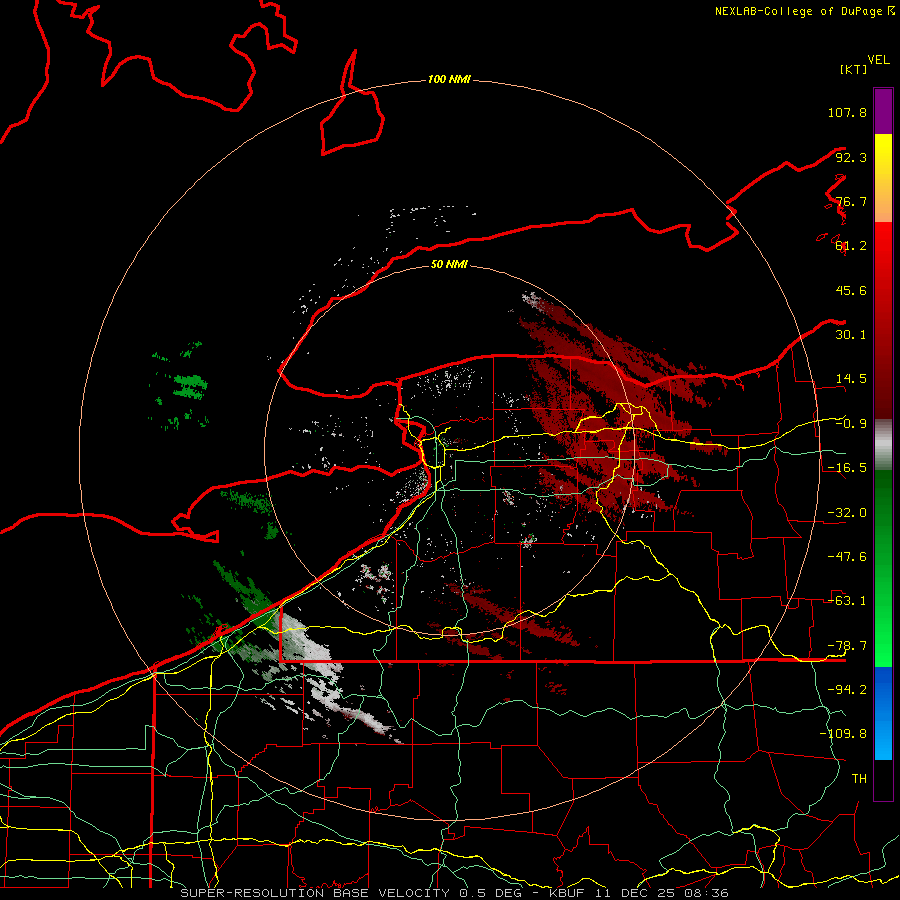
Task: Click the 45.6 velocity scale value
Action: (x=851, y=290)
